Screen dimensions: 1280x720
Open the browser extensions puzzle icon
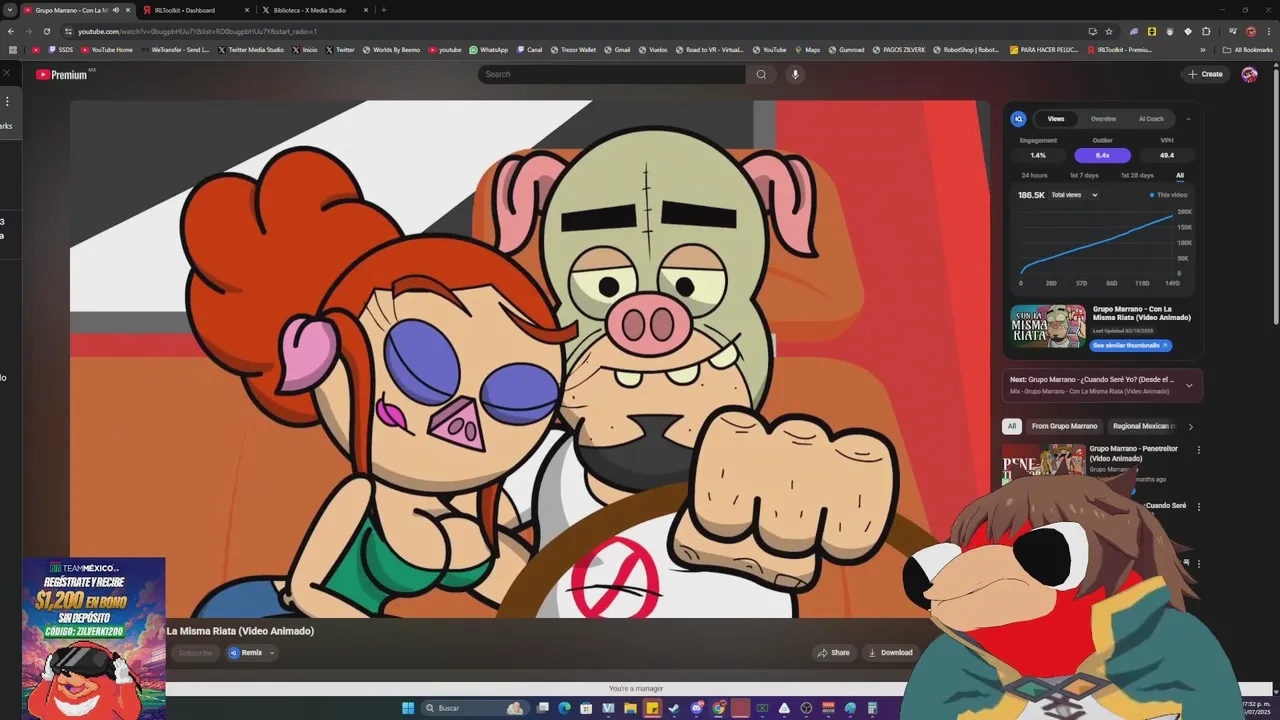(1206, 31)
